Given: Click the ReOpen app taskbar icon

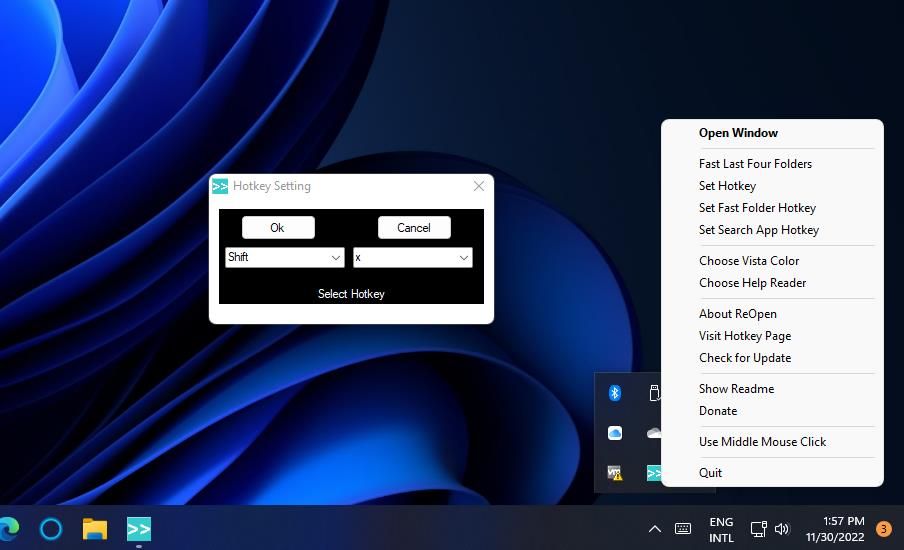Looking at the screenshot, I should 139,528.
